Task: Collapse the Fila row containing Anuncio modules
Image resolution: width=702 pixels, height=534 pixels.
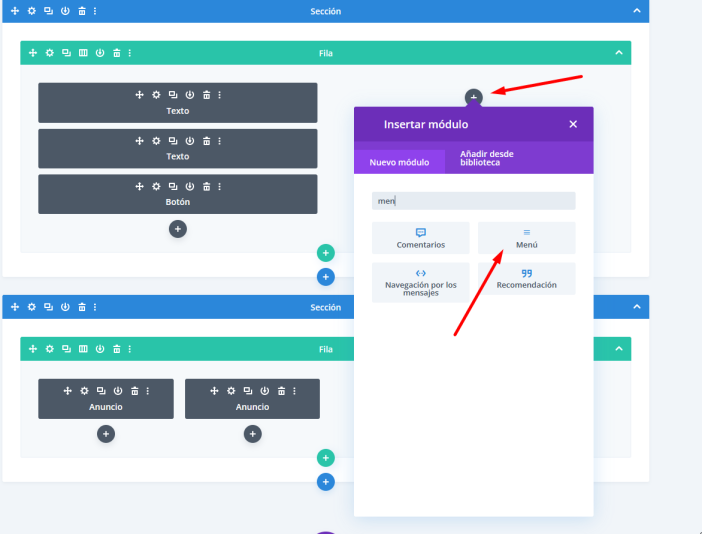Action: click(619, 348)
